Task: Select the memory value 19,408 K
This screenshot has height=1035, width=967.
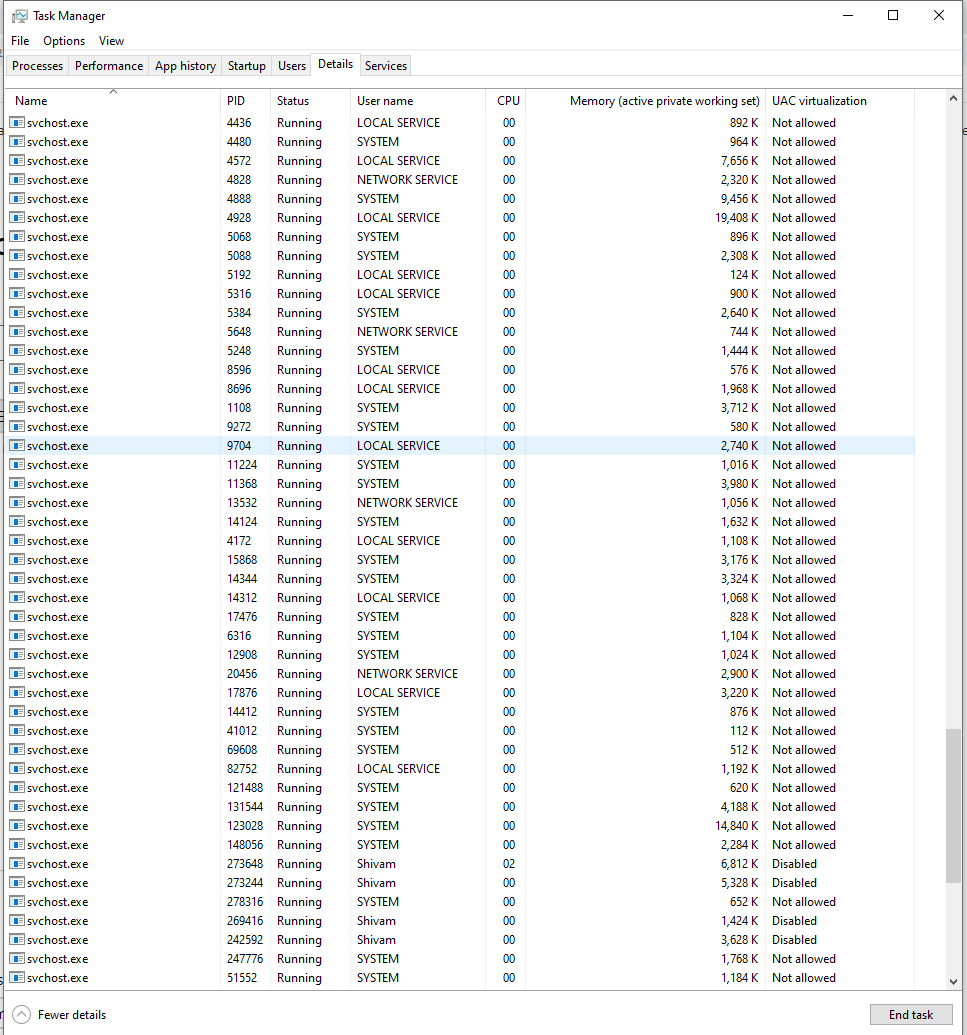Action: coord(737,218)
